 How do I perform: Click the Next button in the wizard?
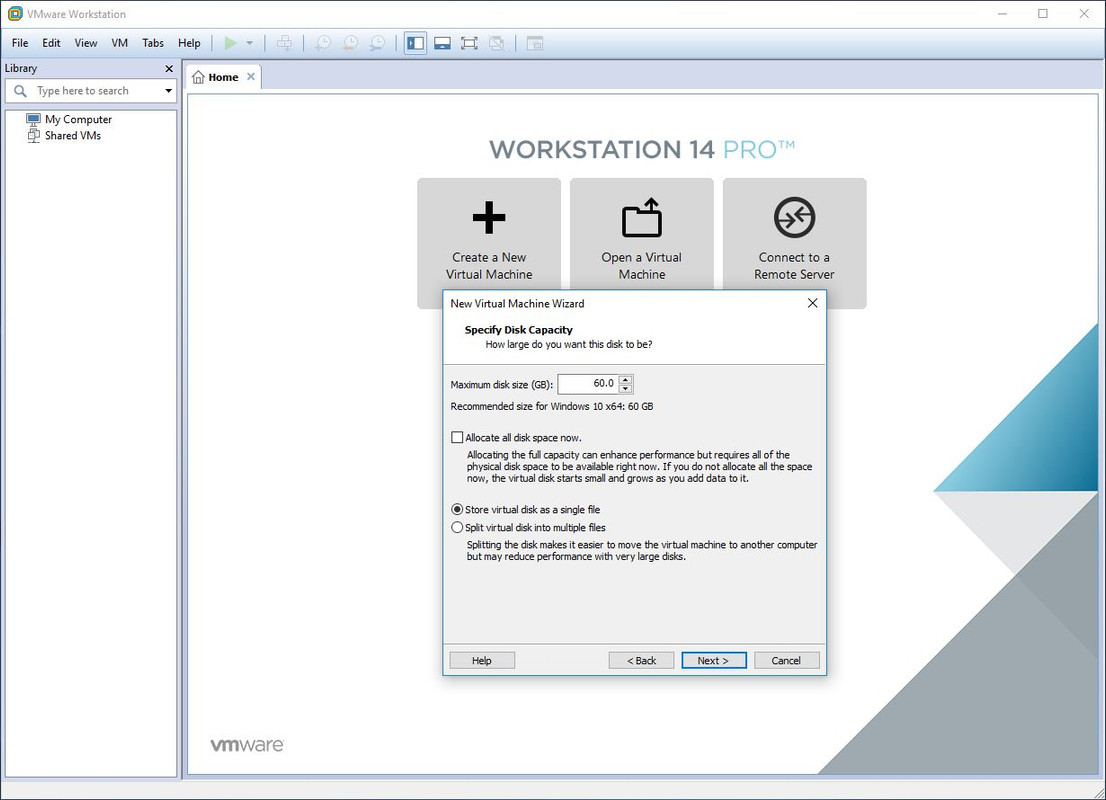pos(714,660)
